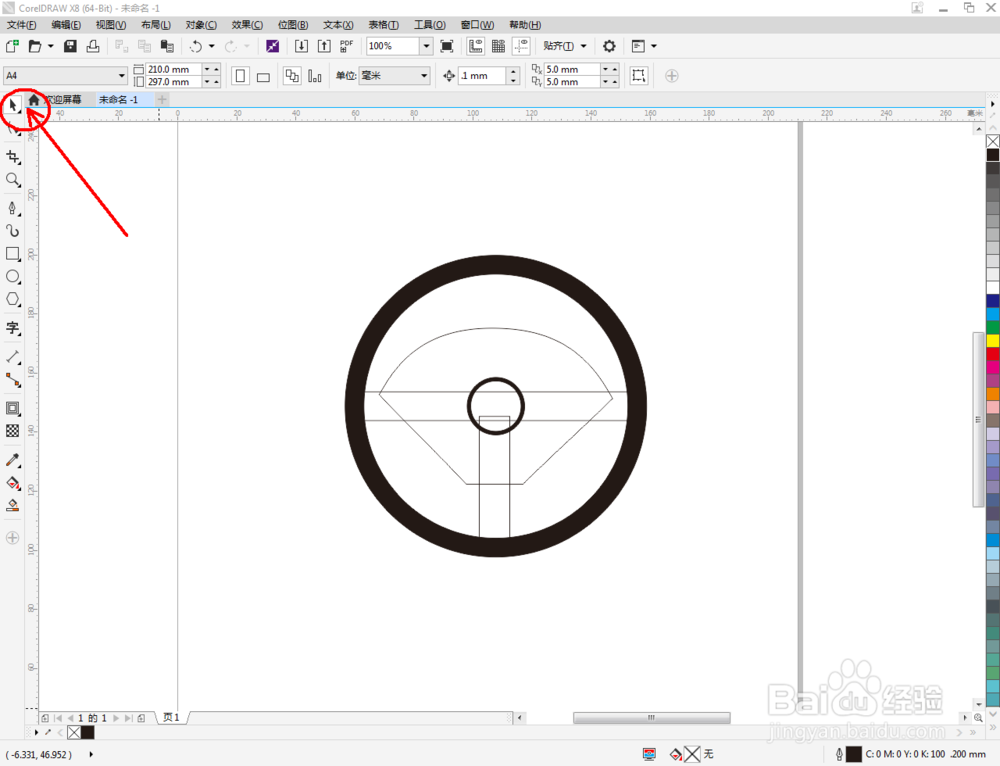Set portrait page orientation
This screenshot has height=766, width=1000.
point(240,76)
